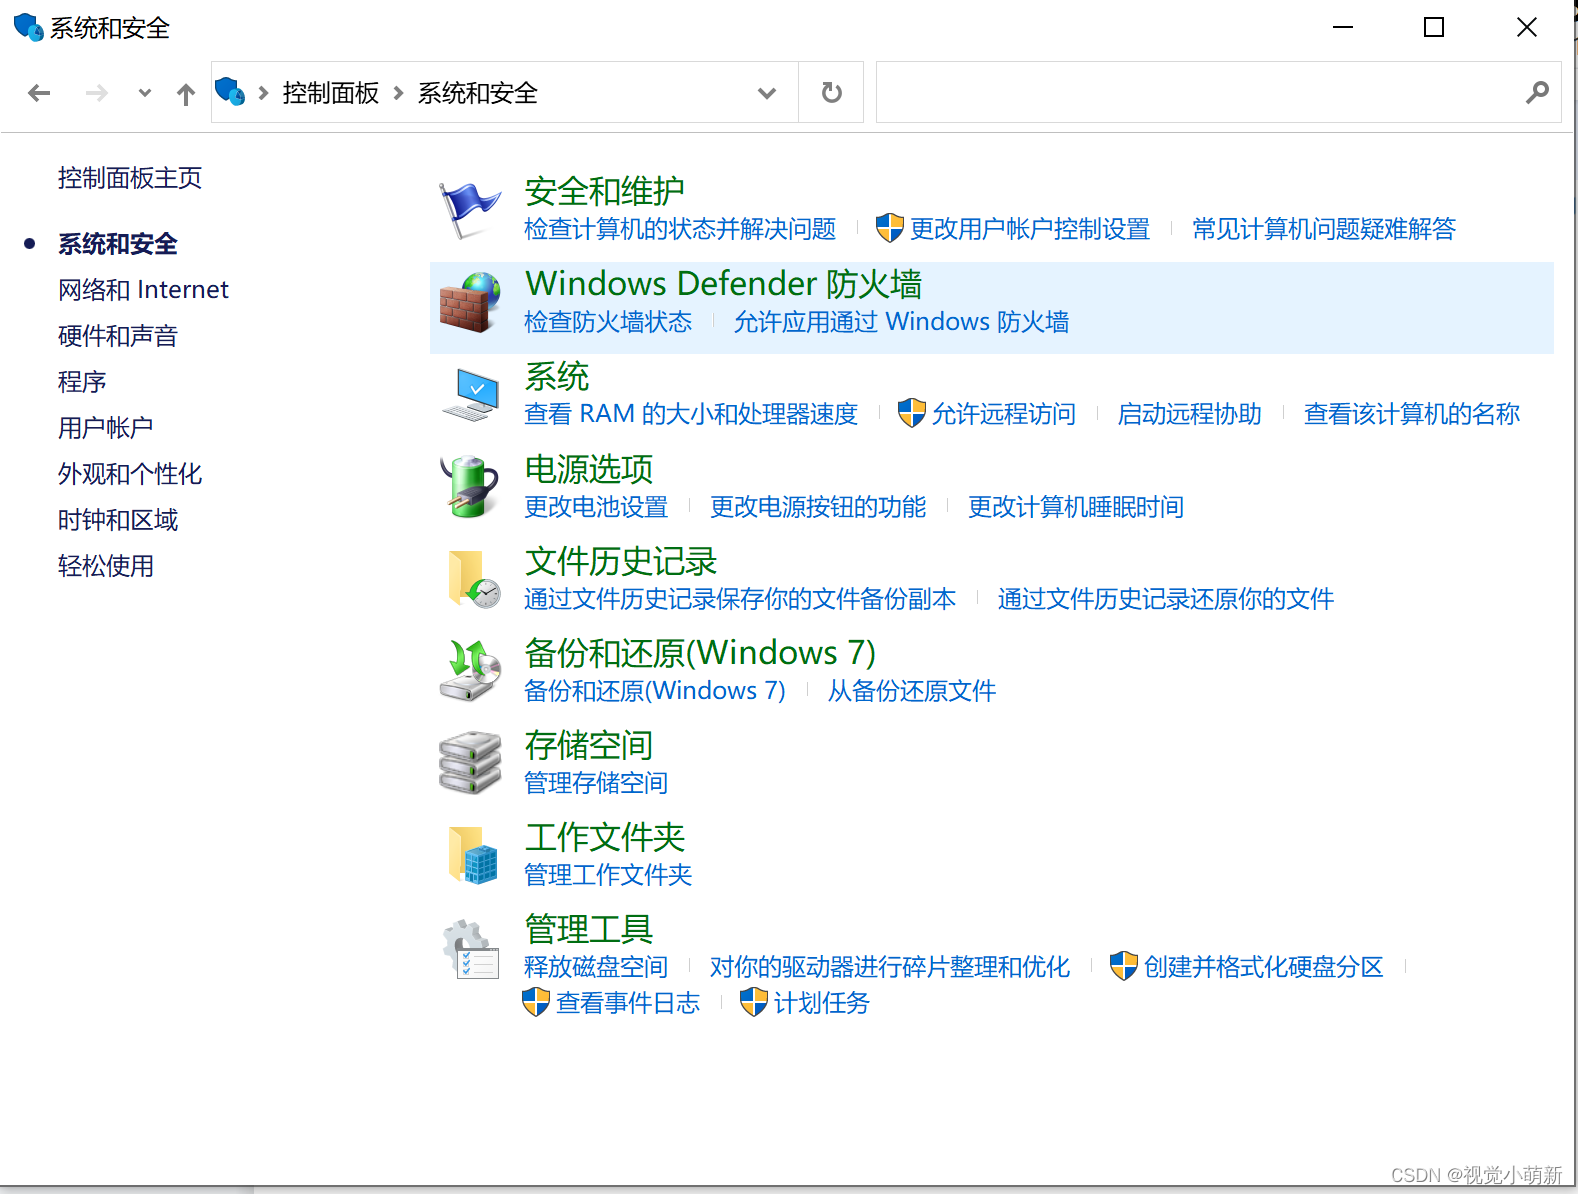Click the Work Folders icon
The height and width of the screenshot is (1194, 1578).
tap(473, 855)
